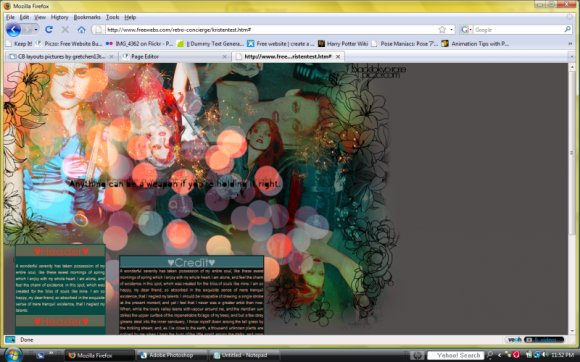Switch to the 'CB layouts pictures by gretchen' tab
The width and height of the screenshot is (580, 362).
(61, 57)
